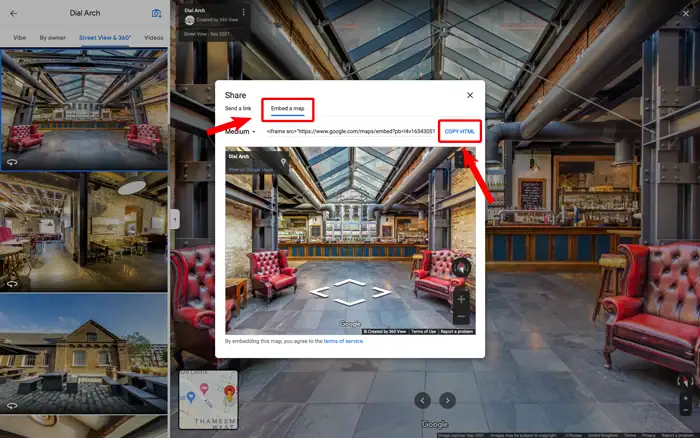The width and height of the screenshot is (700, 438).
Task: Go back using the arrow beside Dial Arch
Action: tap(13, 13)
